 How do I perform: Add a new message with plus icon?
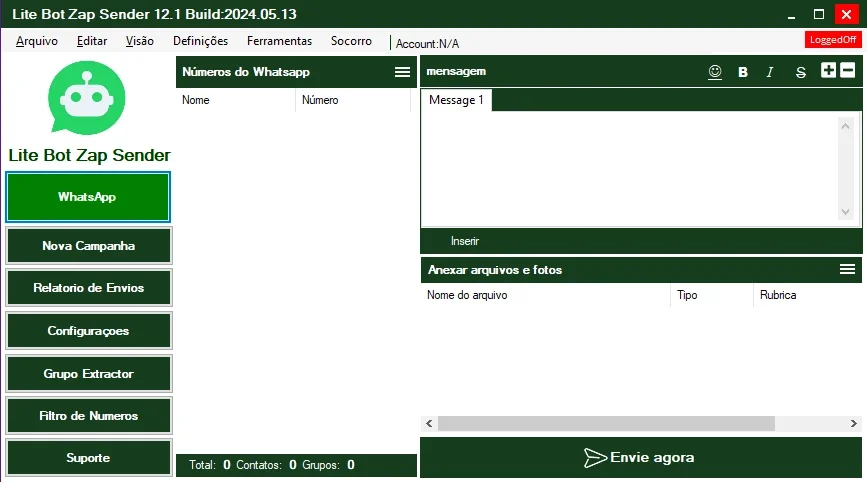click(828, 70)
